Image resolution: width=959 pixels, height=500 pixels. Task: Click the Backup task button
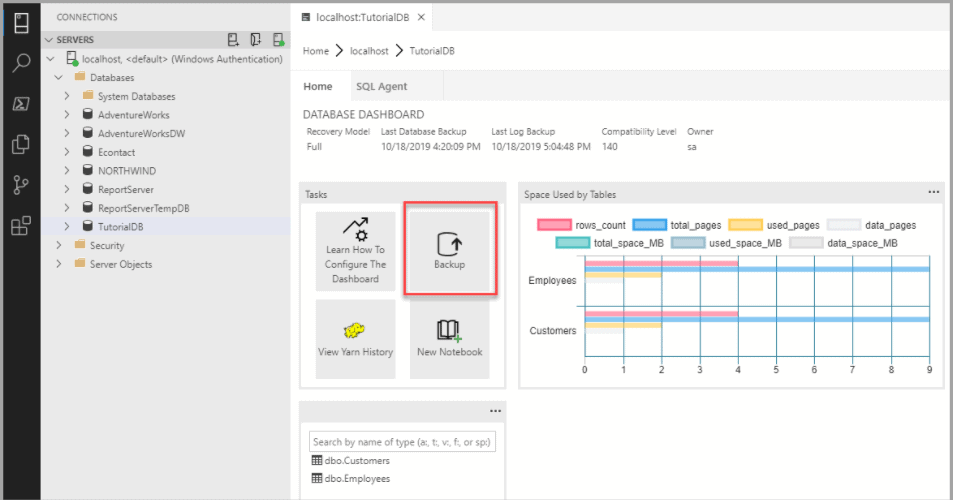point(449,250)
